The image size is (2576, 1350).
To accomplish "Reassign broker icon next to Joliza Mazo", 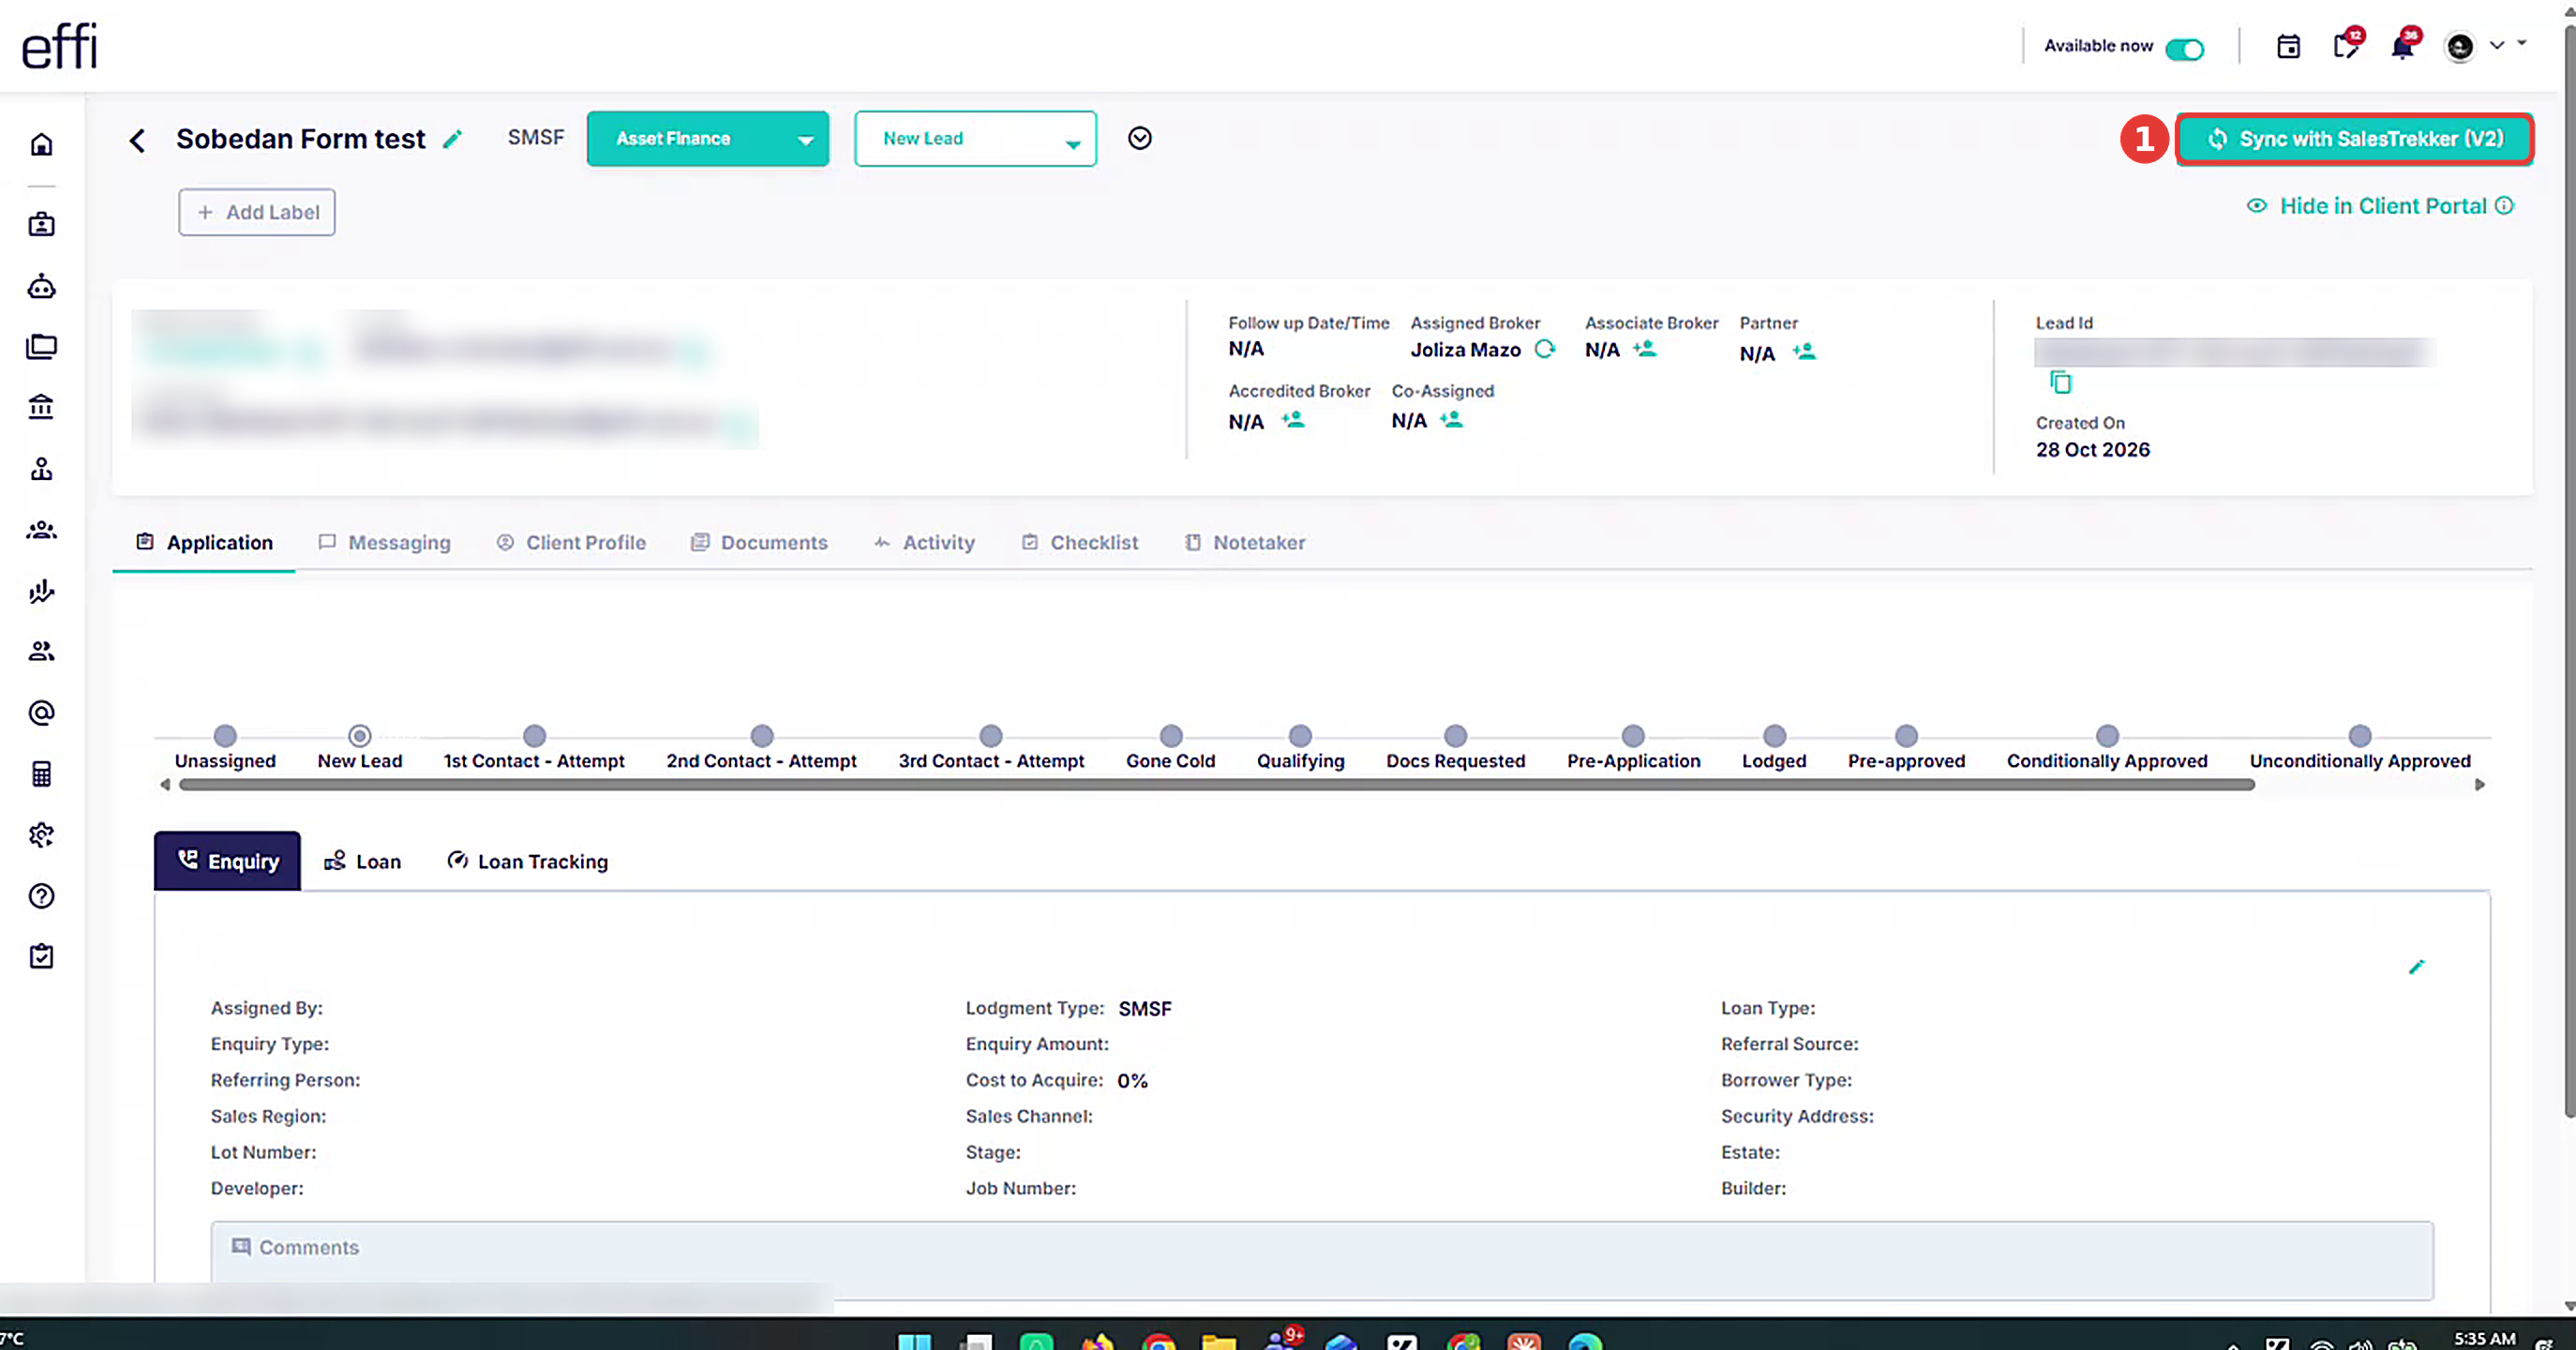I will click(1545, 349).
